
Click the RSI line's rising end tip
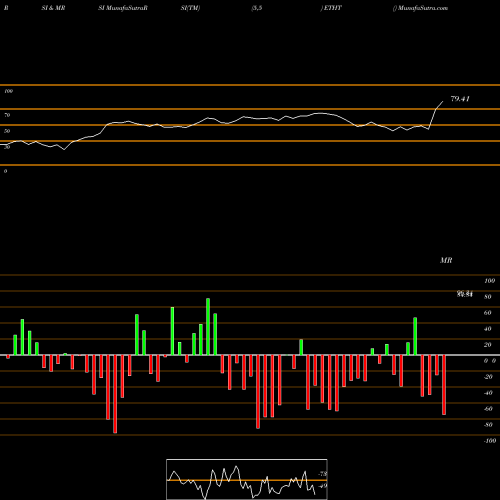[443, 101]
